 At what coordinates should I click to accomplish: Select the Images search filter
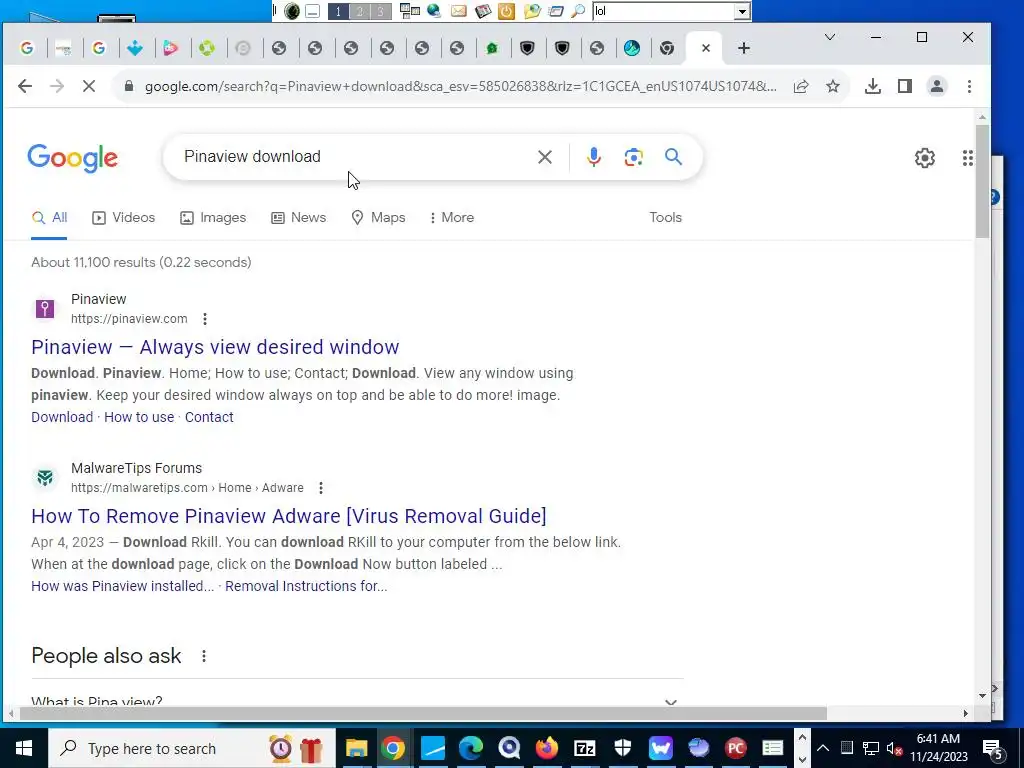(x=213, y=217)
